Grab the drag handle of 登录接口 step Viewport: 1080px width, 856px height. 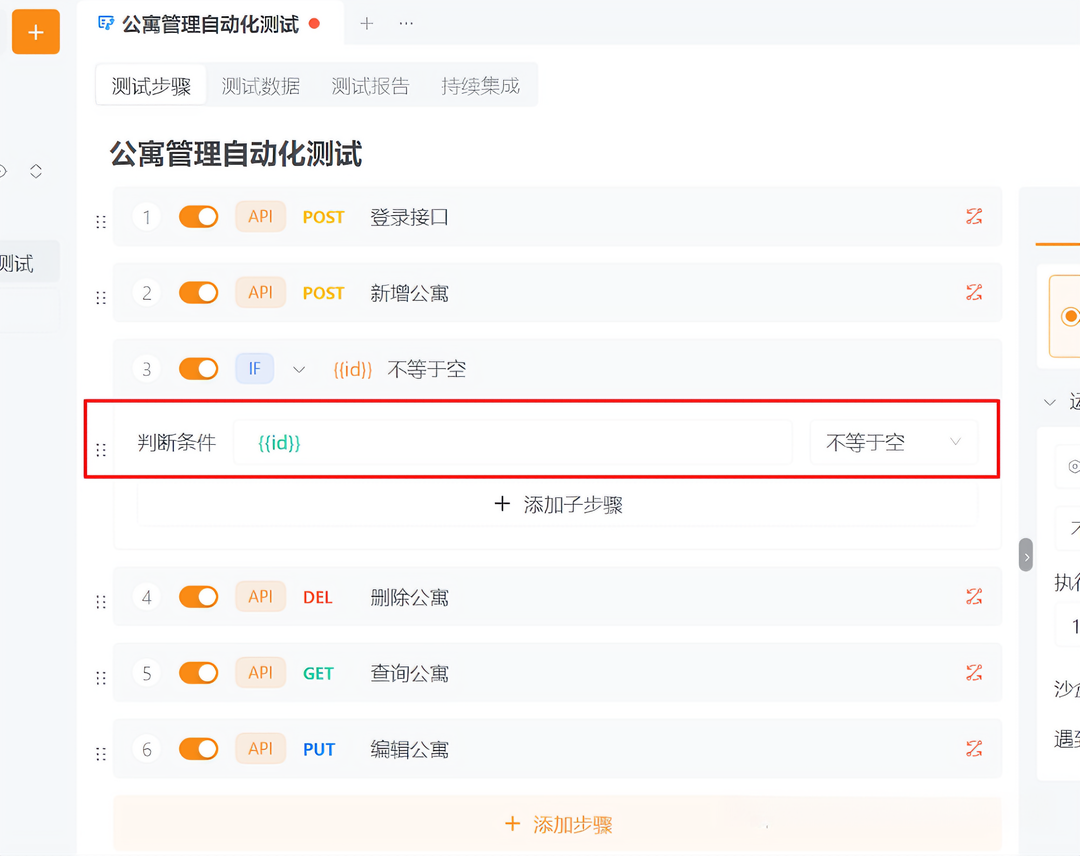(101, 222)
